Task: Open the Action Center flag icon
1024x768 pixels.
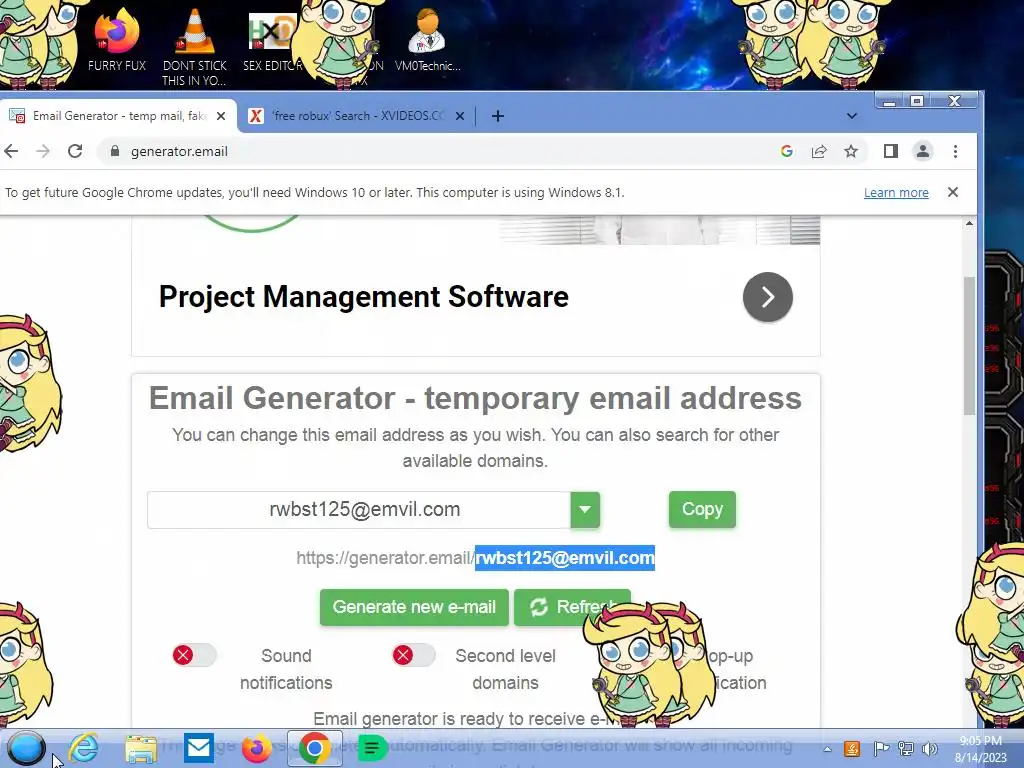Action: [881, 749]
